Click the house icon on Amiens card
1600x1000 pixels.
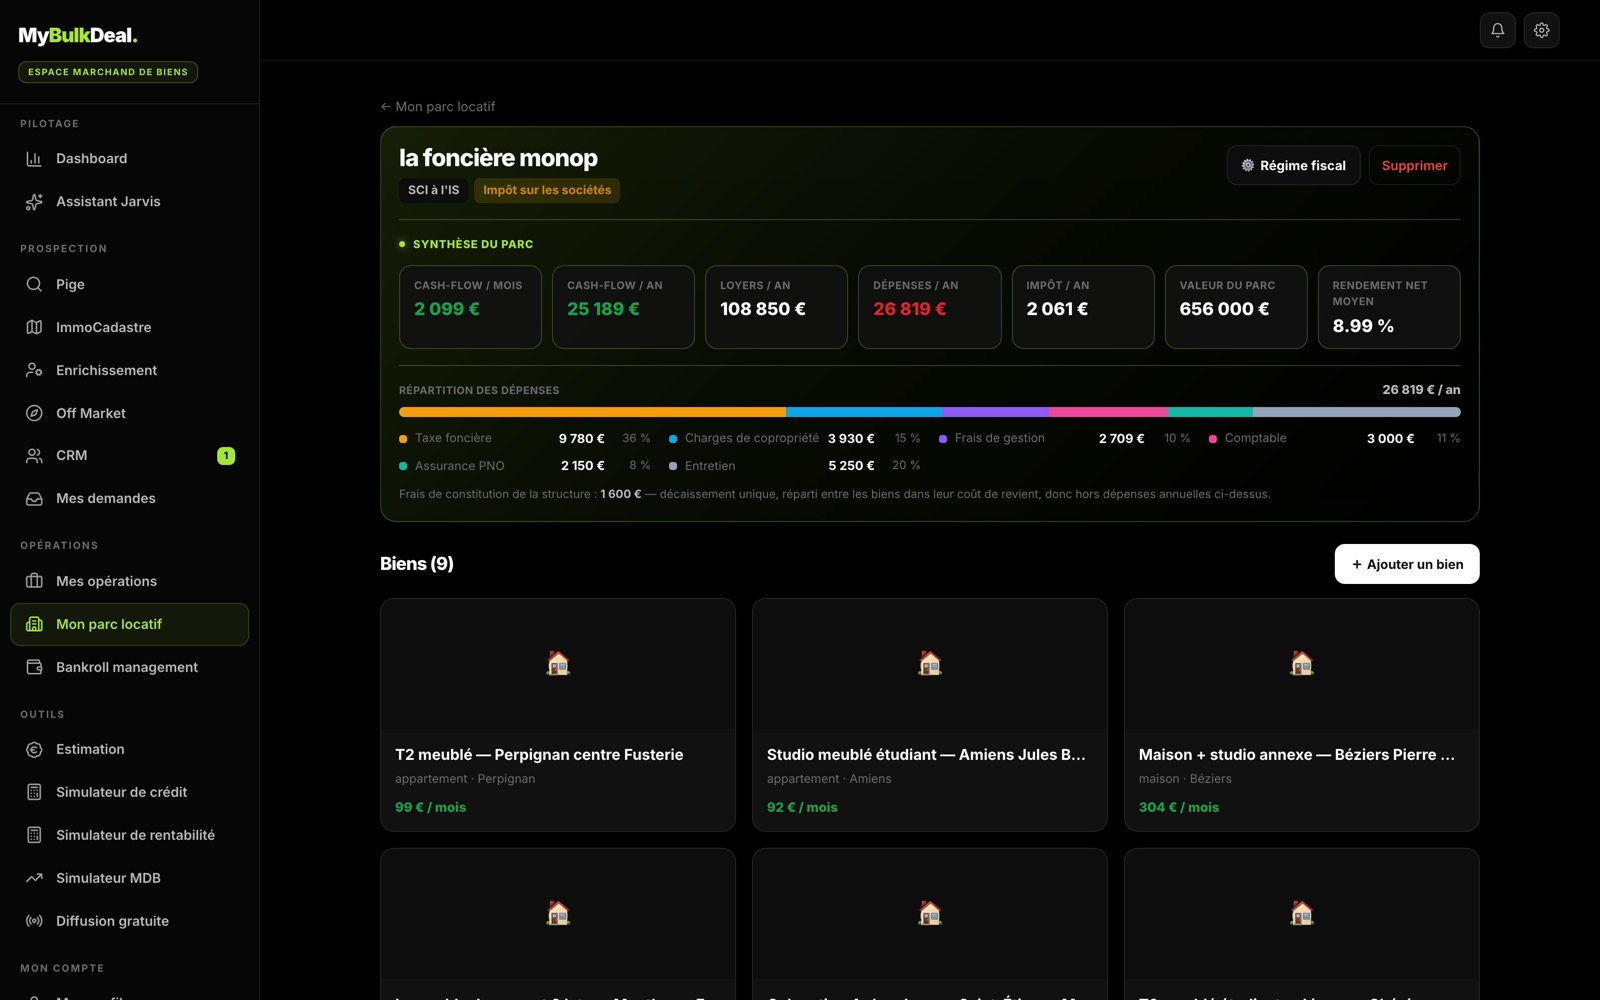(930, 663)
